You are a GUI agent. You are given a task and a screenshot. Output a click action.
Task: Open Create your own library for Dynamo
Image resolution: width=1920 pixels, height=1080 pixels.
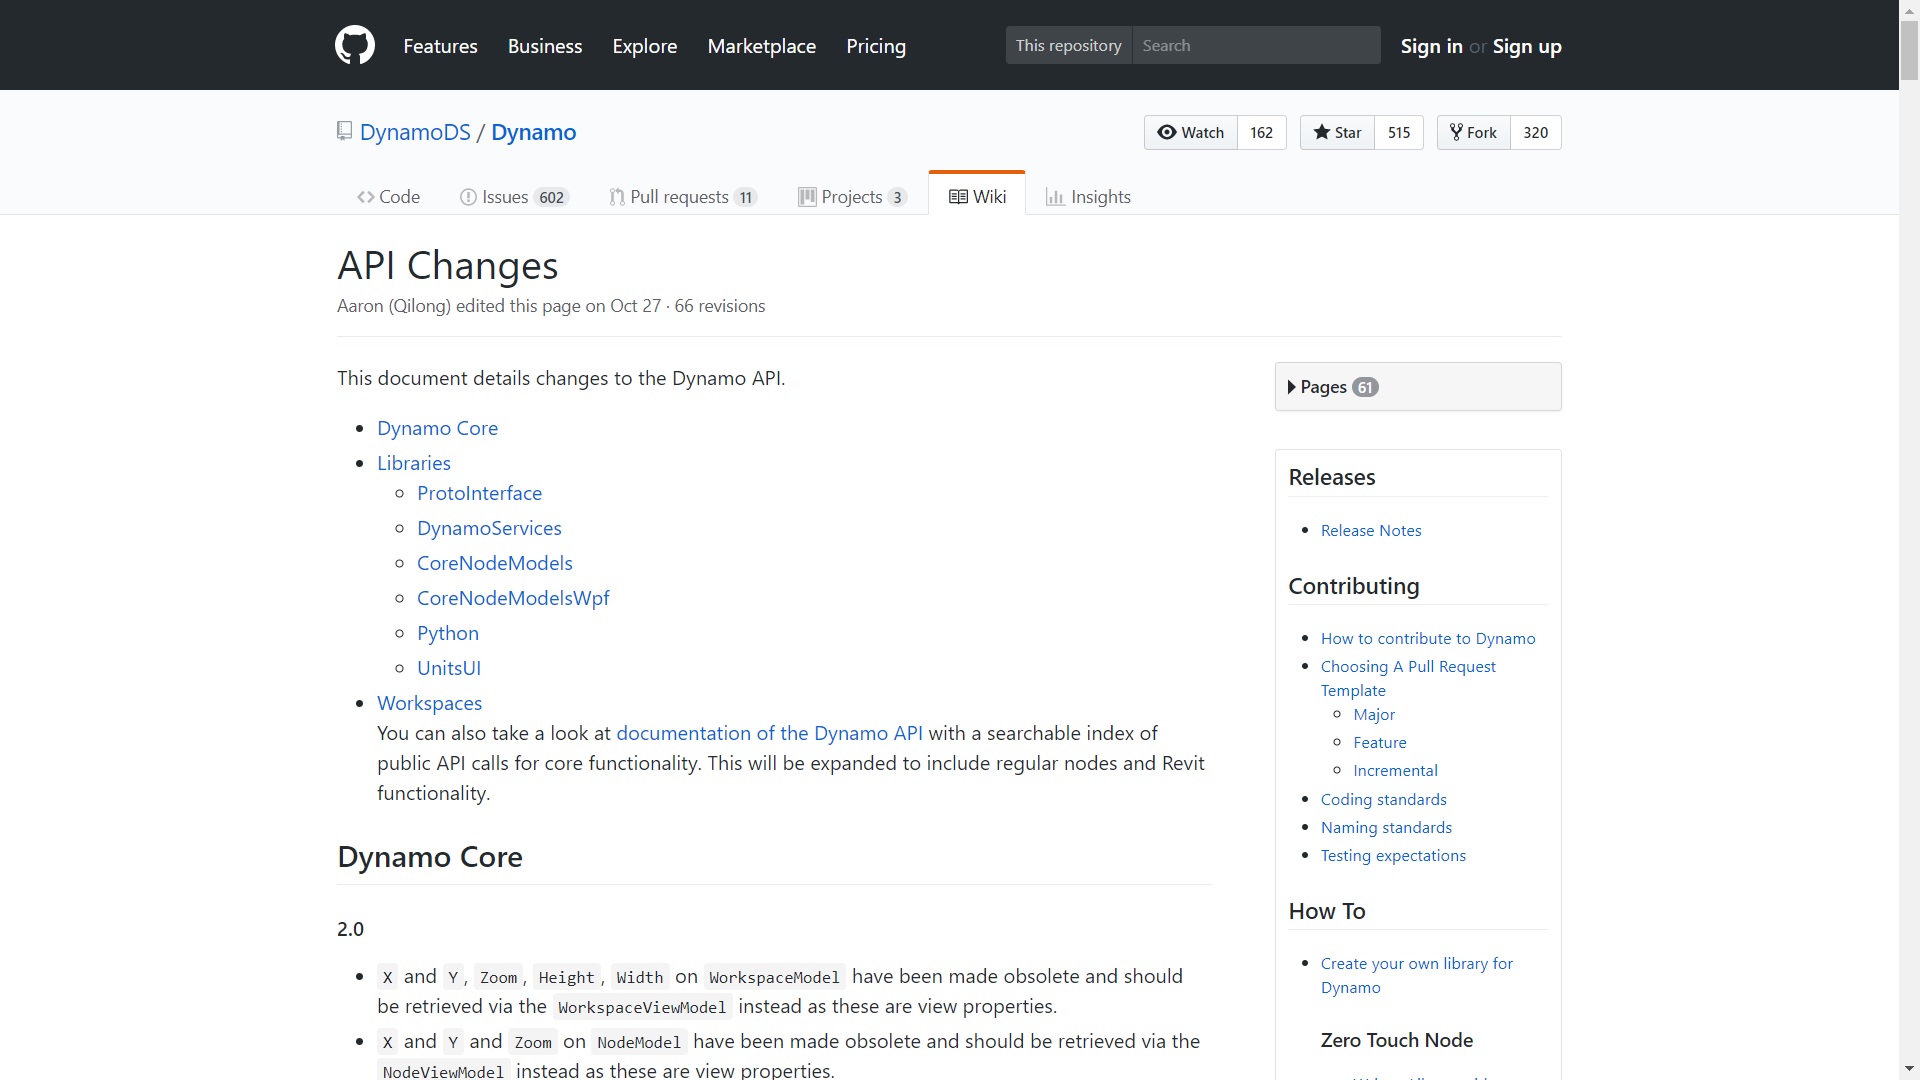1417,975
